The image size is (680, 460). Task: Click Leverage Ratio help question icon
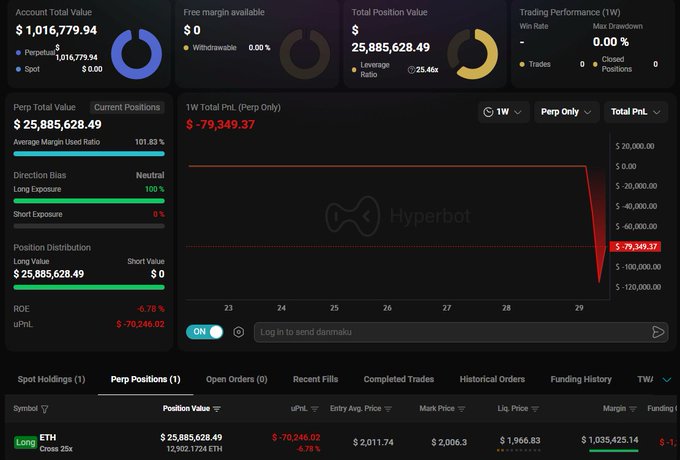[411, 70]
